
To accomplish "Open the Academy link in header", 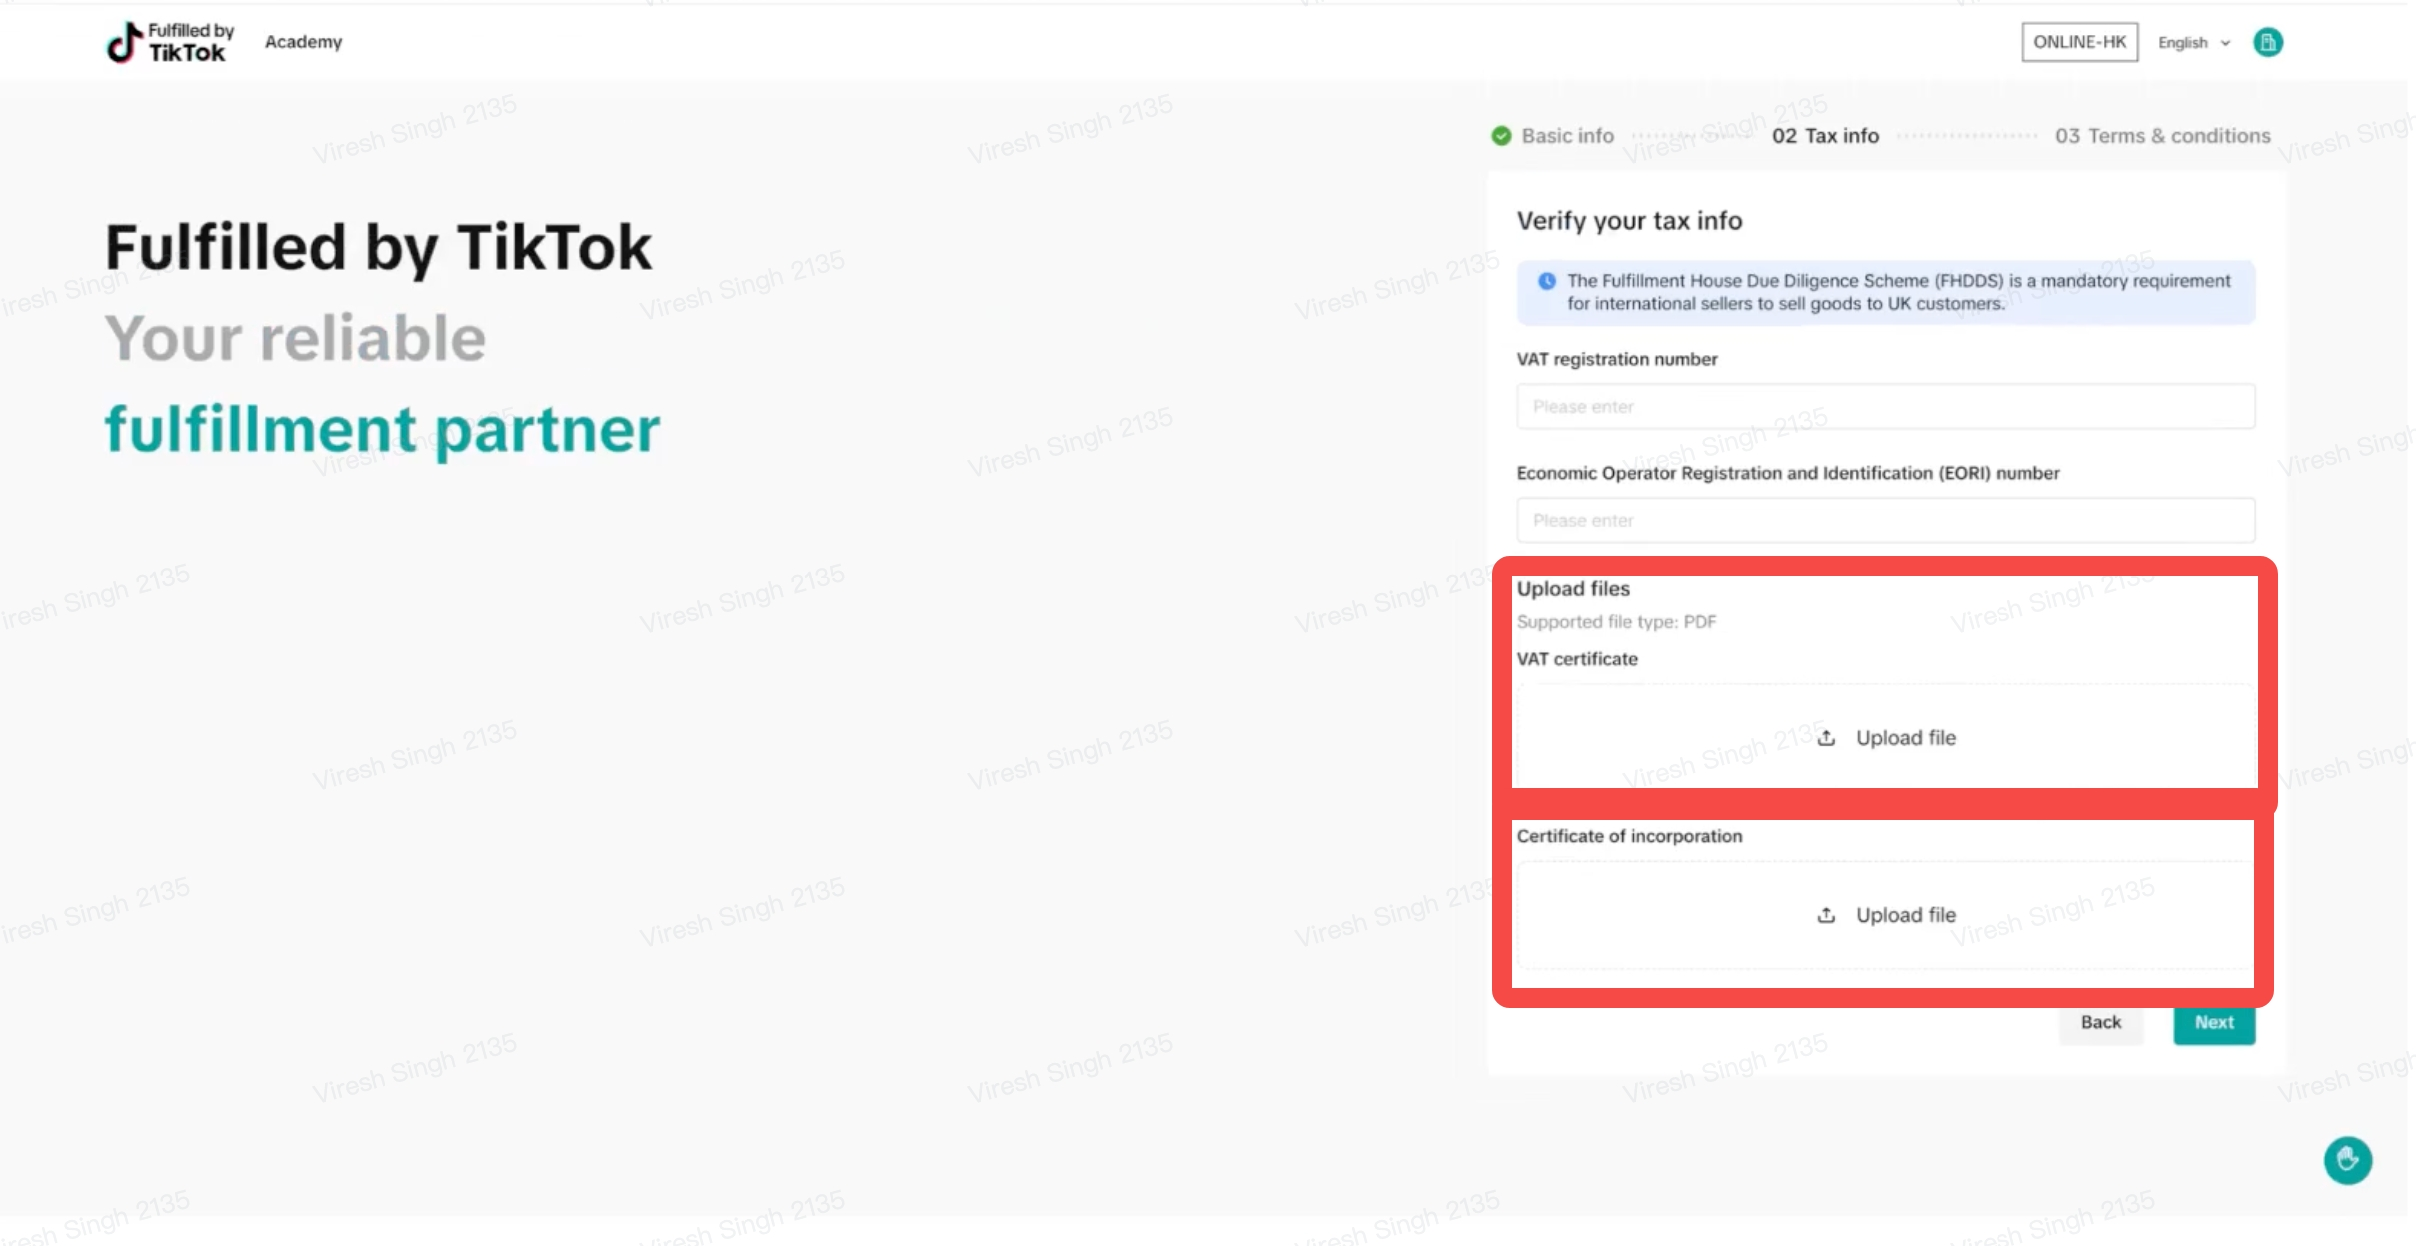I will click(x=303, y=42).
